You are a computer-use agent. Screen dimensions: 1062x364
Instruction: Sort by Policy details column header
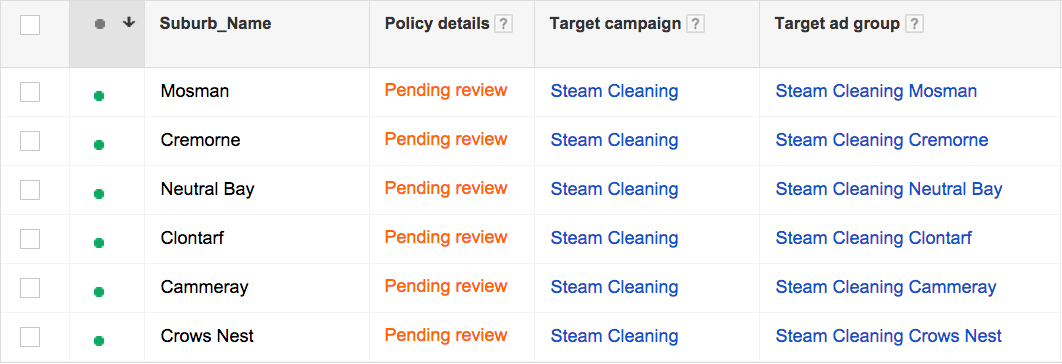pos(437,24)
